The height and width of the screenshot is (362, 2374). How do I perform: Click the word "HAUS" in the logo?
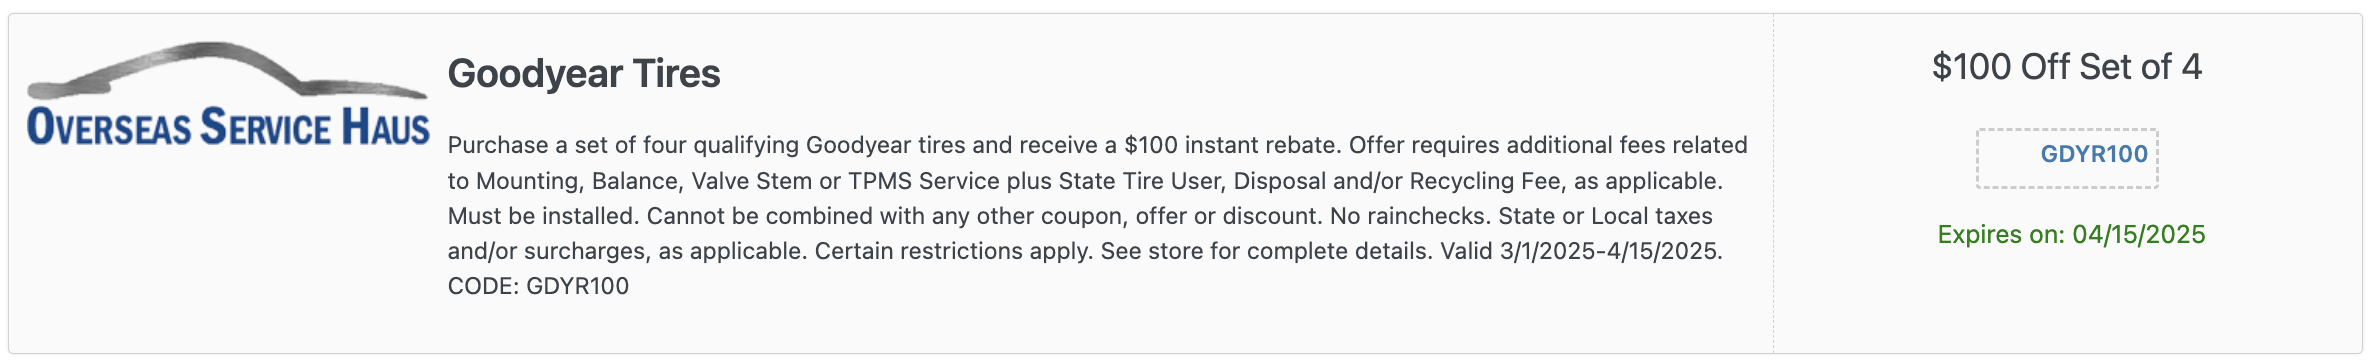pyautogui.click(x=386, y=128)
